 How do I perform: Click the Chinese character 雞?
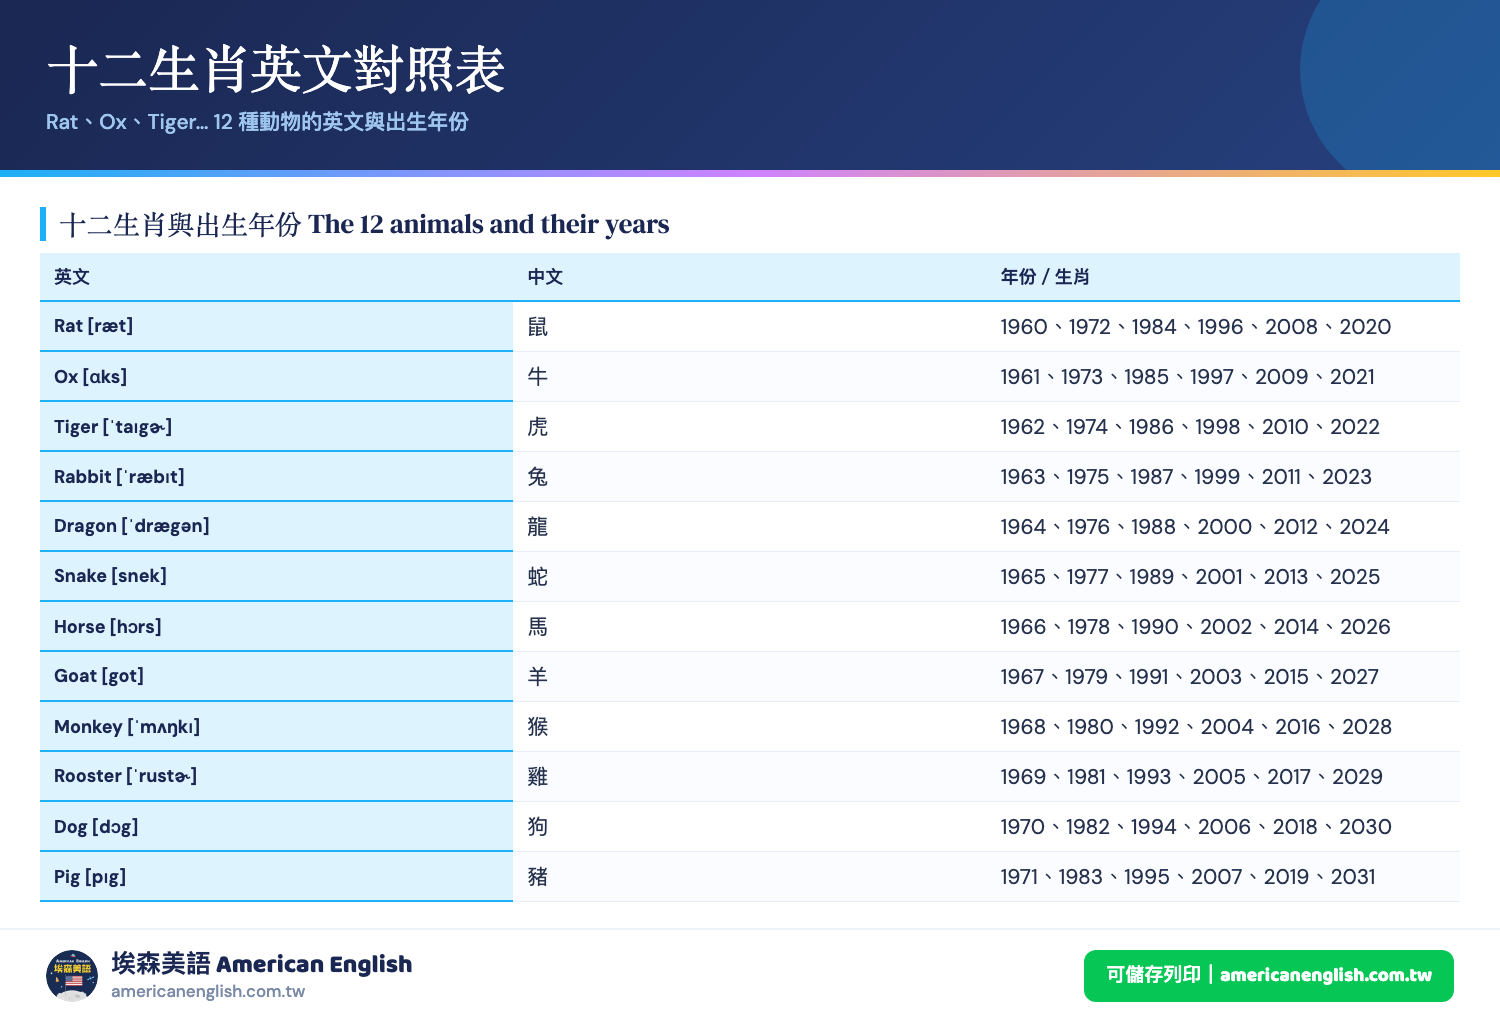click(x=538, y=777)
